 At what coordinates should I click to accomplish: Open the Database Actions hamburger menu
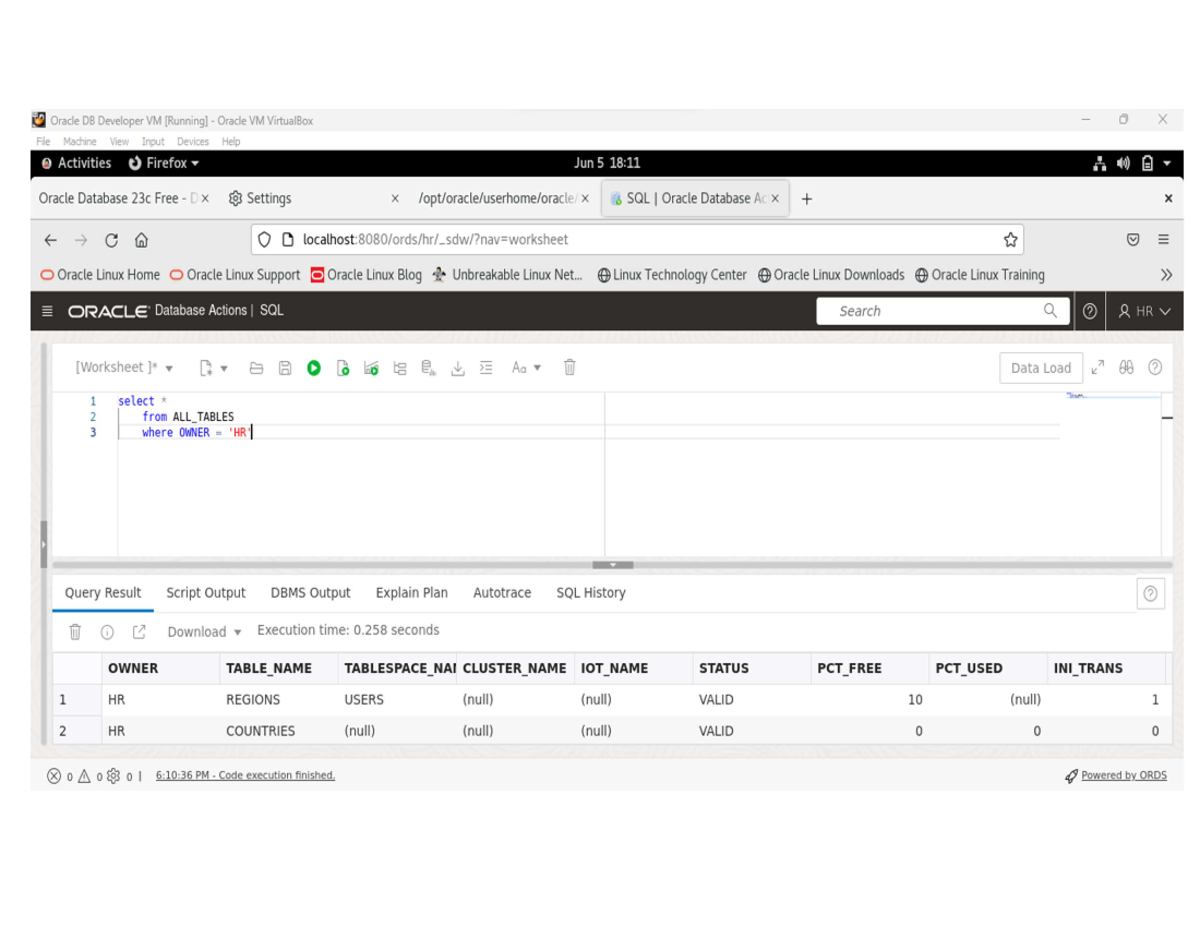46,310
